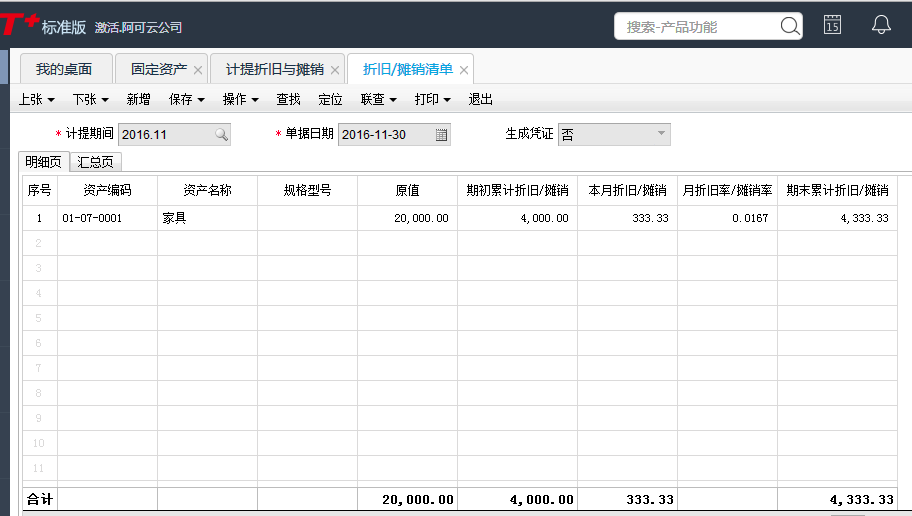Switch to the 汇总页 tab
The width and height of the screenshot is (912, 516).
click(x=95, y=162)
